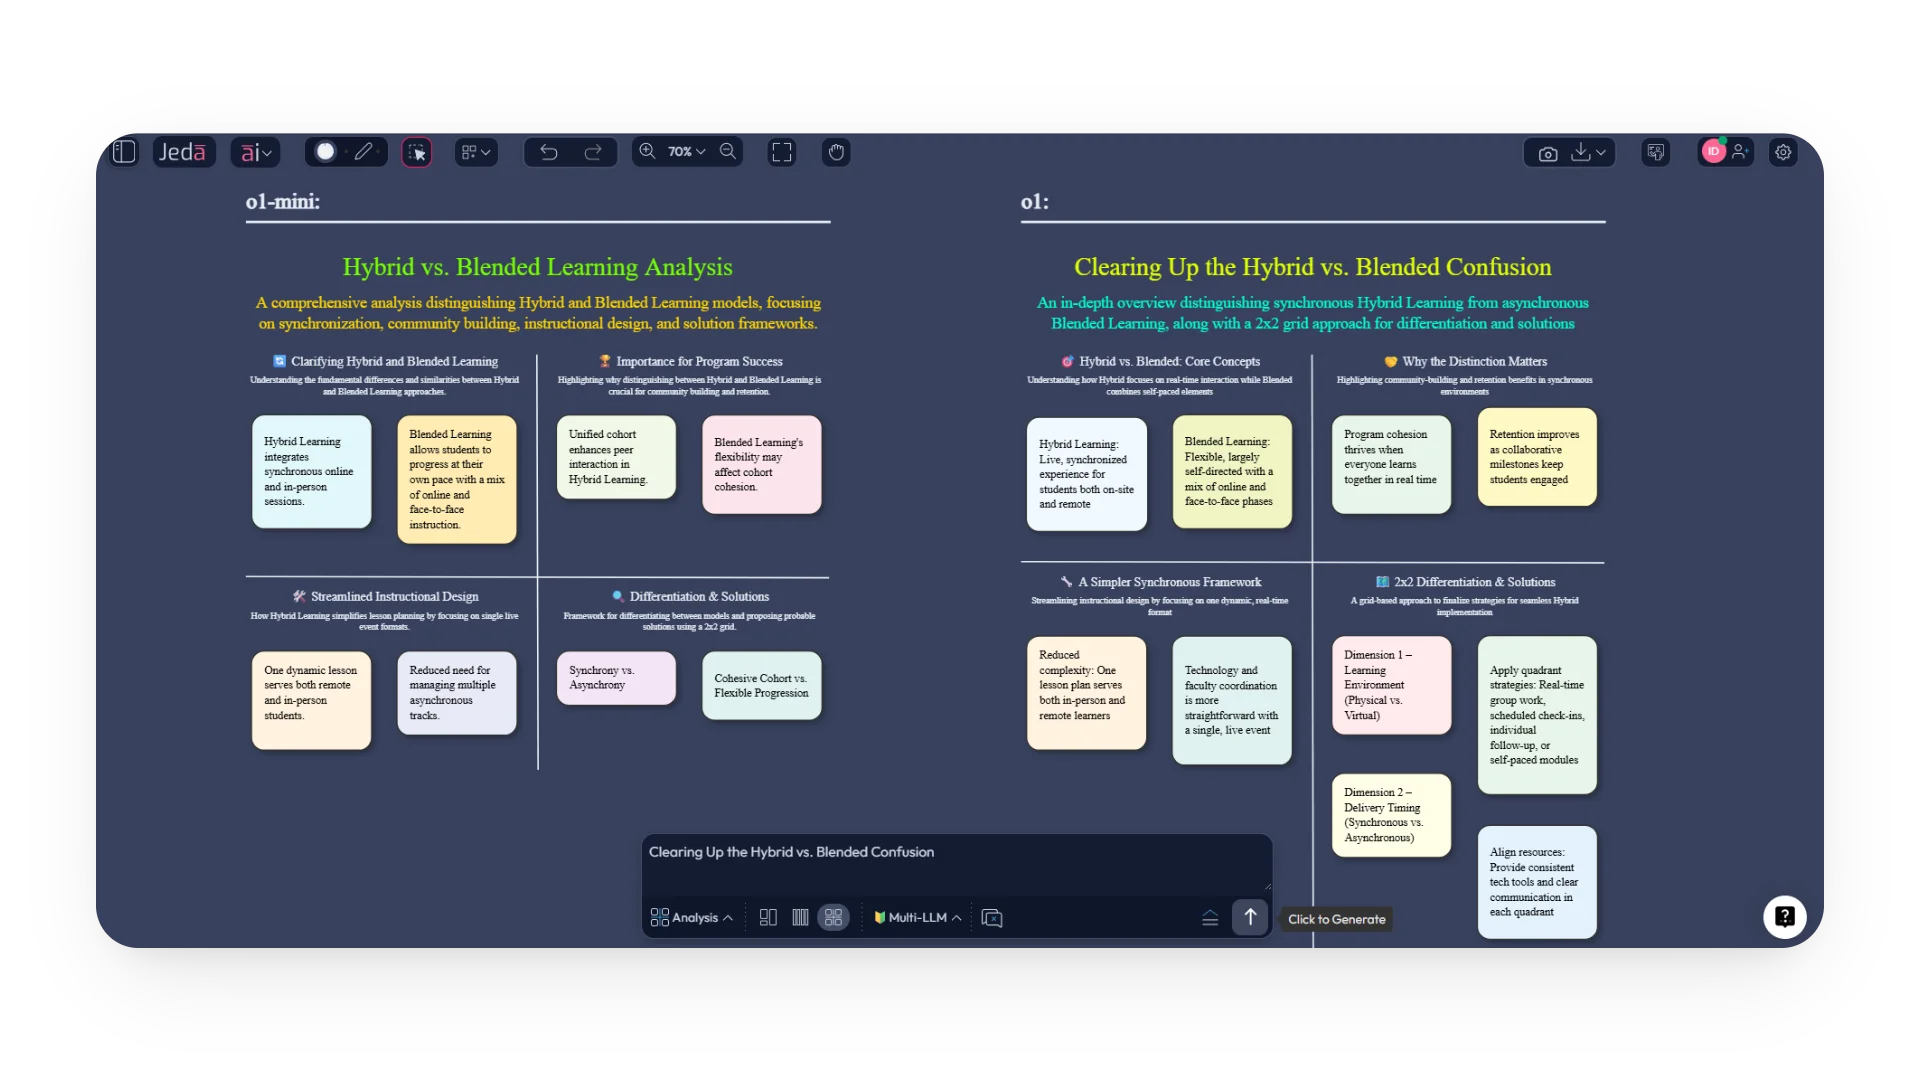Open the shapes and elements menu
This screenshot has height=1080, width=1920.
click(476, 152)
